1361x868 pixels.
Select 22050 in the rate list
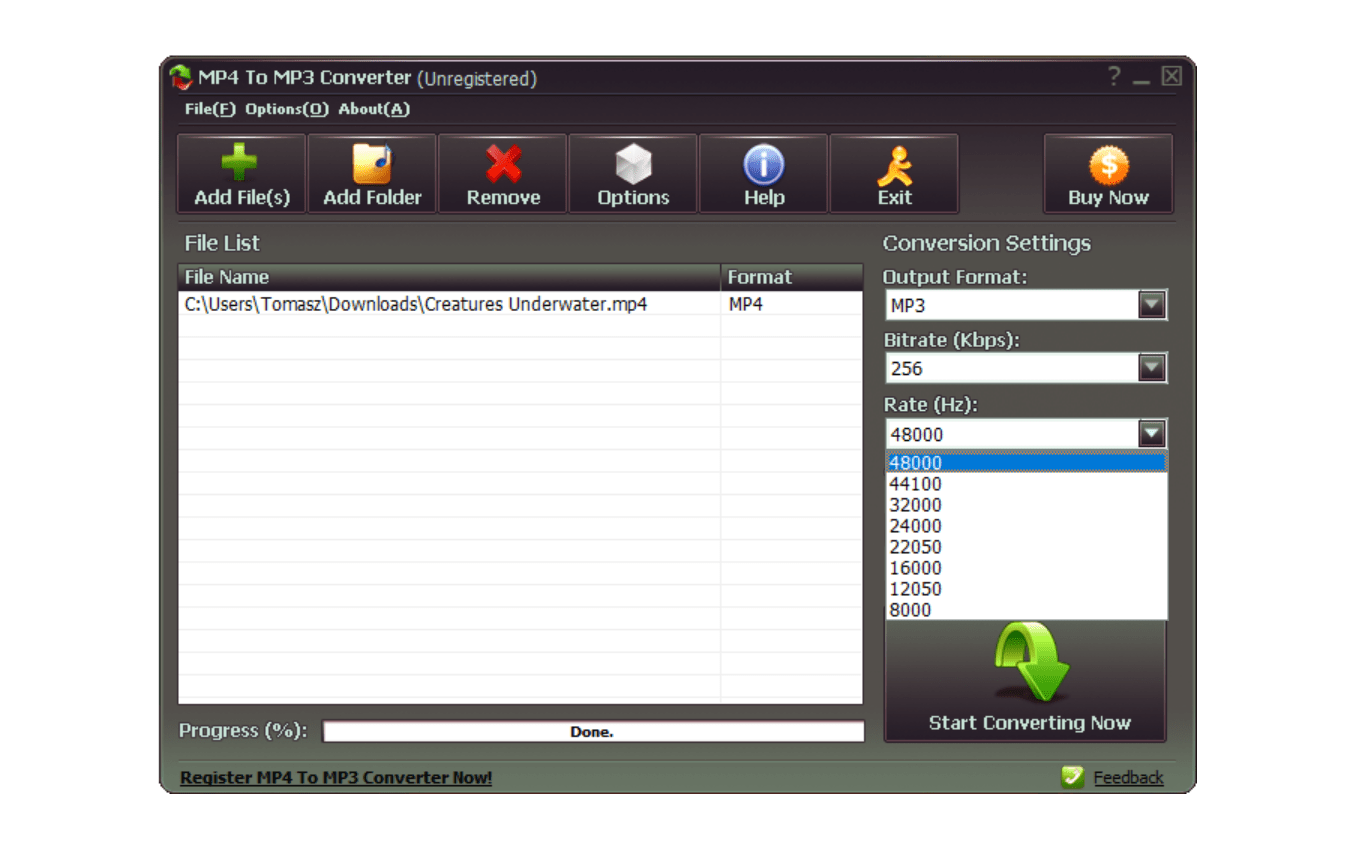tap(1027, 547)
